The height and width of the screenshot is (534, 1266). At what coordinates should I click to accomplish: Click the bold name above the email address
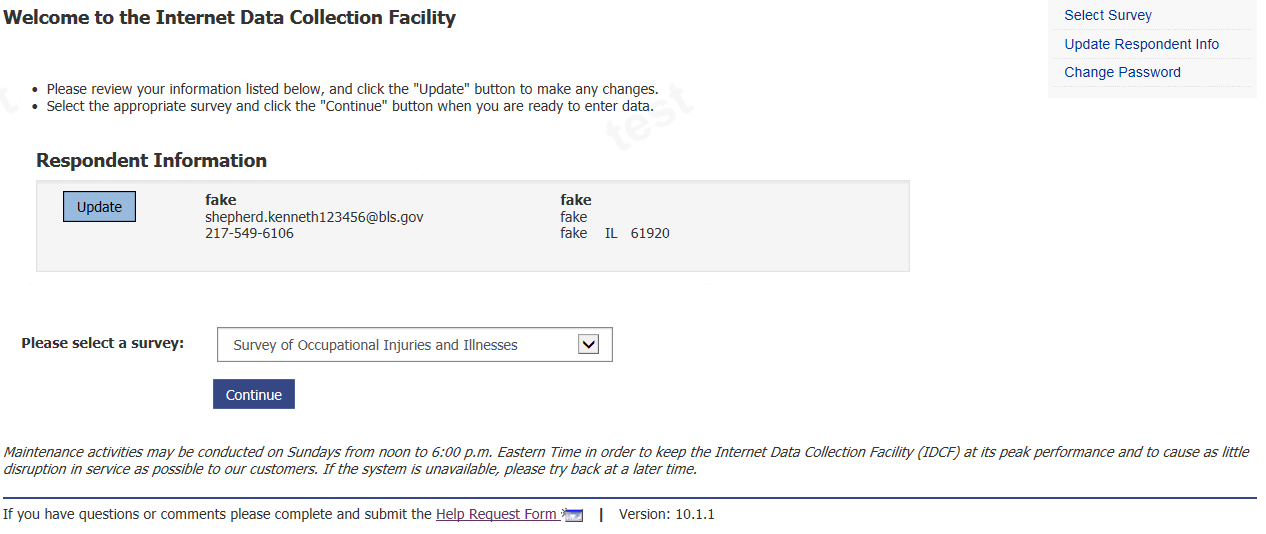[x=221, y=200]
